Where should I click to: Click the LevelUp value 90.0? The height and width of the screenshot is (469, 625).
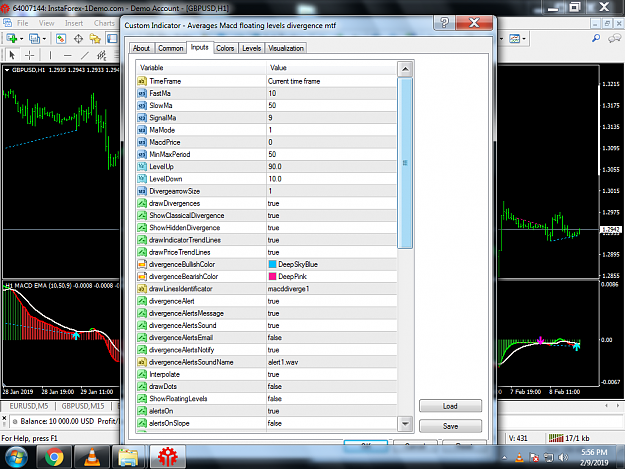[x=331, y=167]
